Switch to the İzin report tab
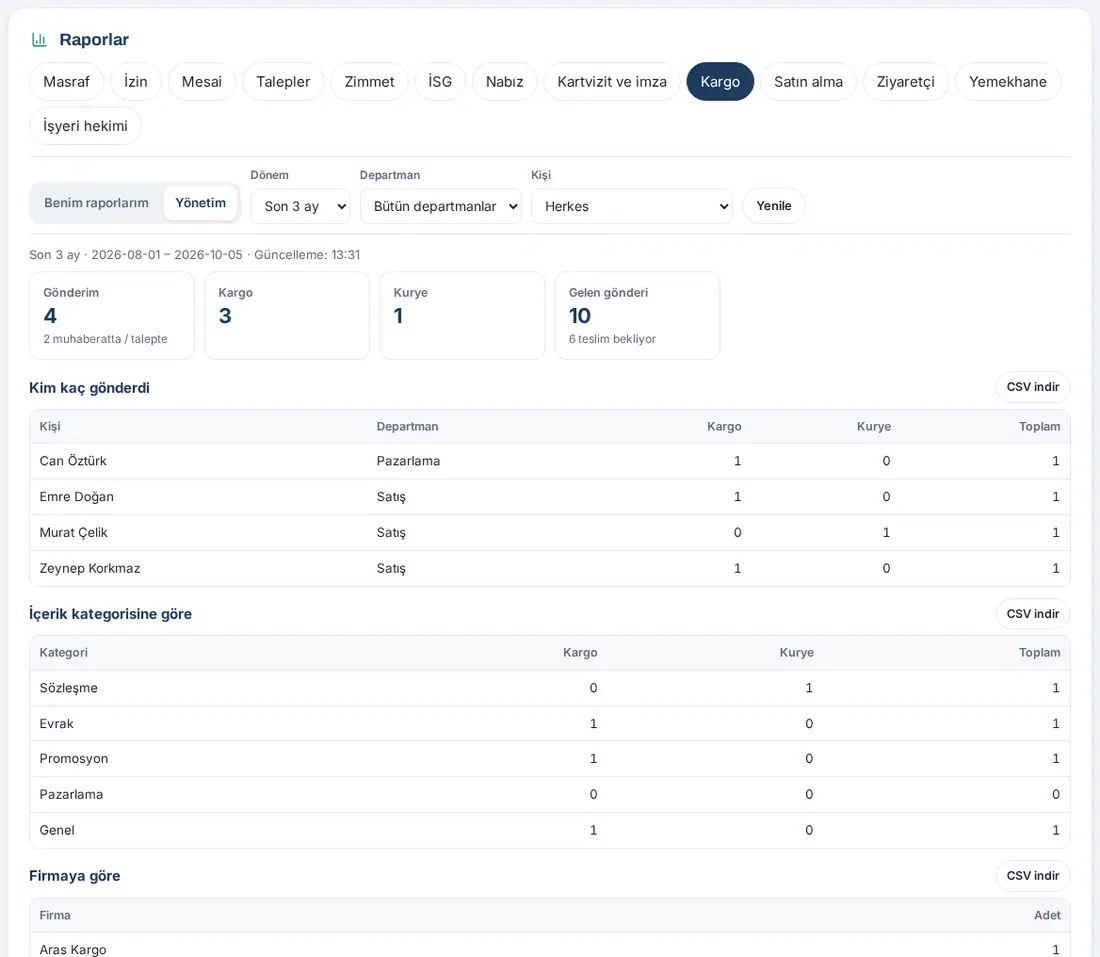The height and width of the screenshot is (957, 1100). click(x=135, y=81)
